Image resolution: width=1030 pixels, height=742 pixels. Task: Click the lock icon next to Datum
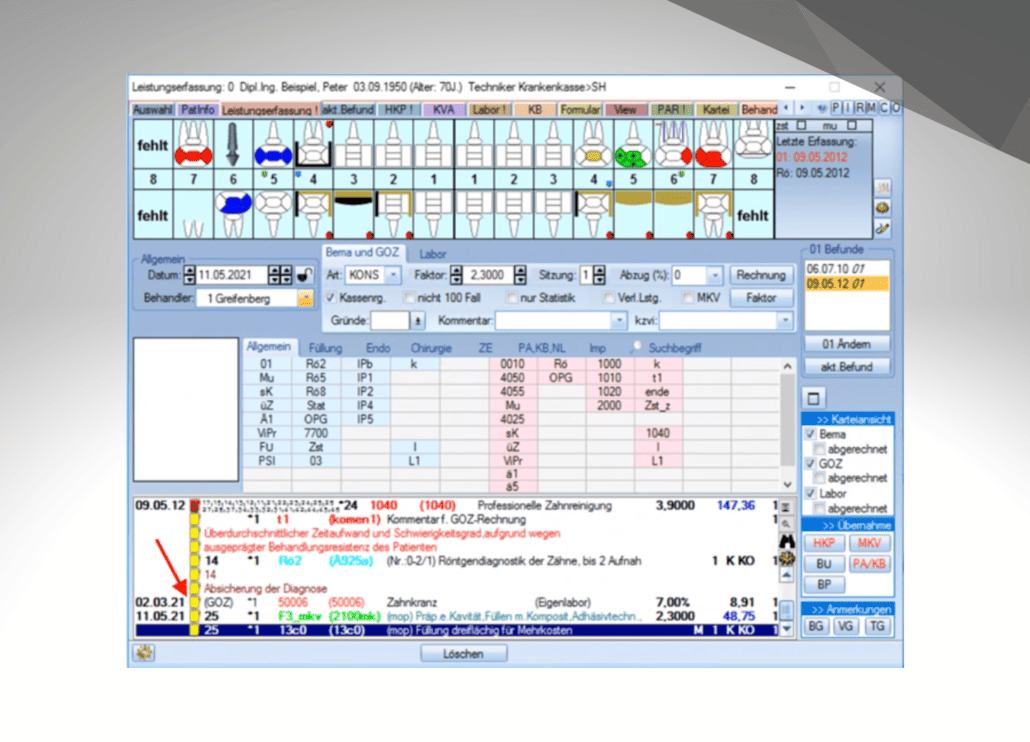[x=306, y=275]
